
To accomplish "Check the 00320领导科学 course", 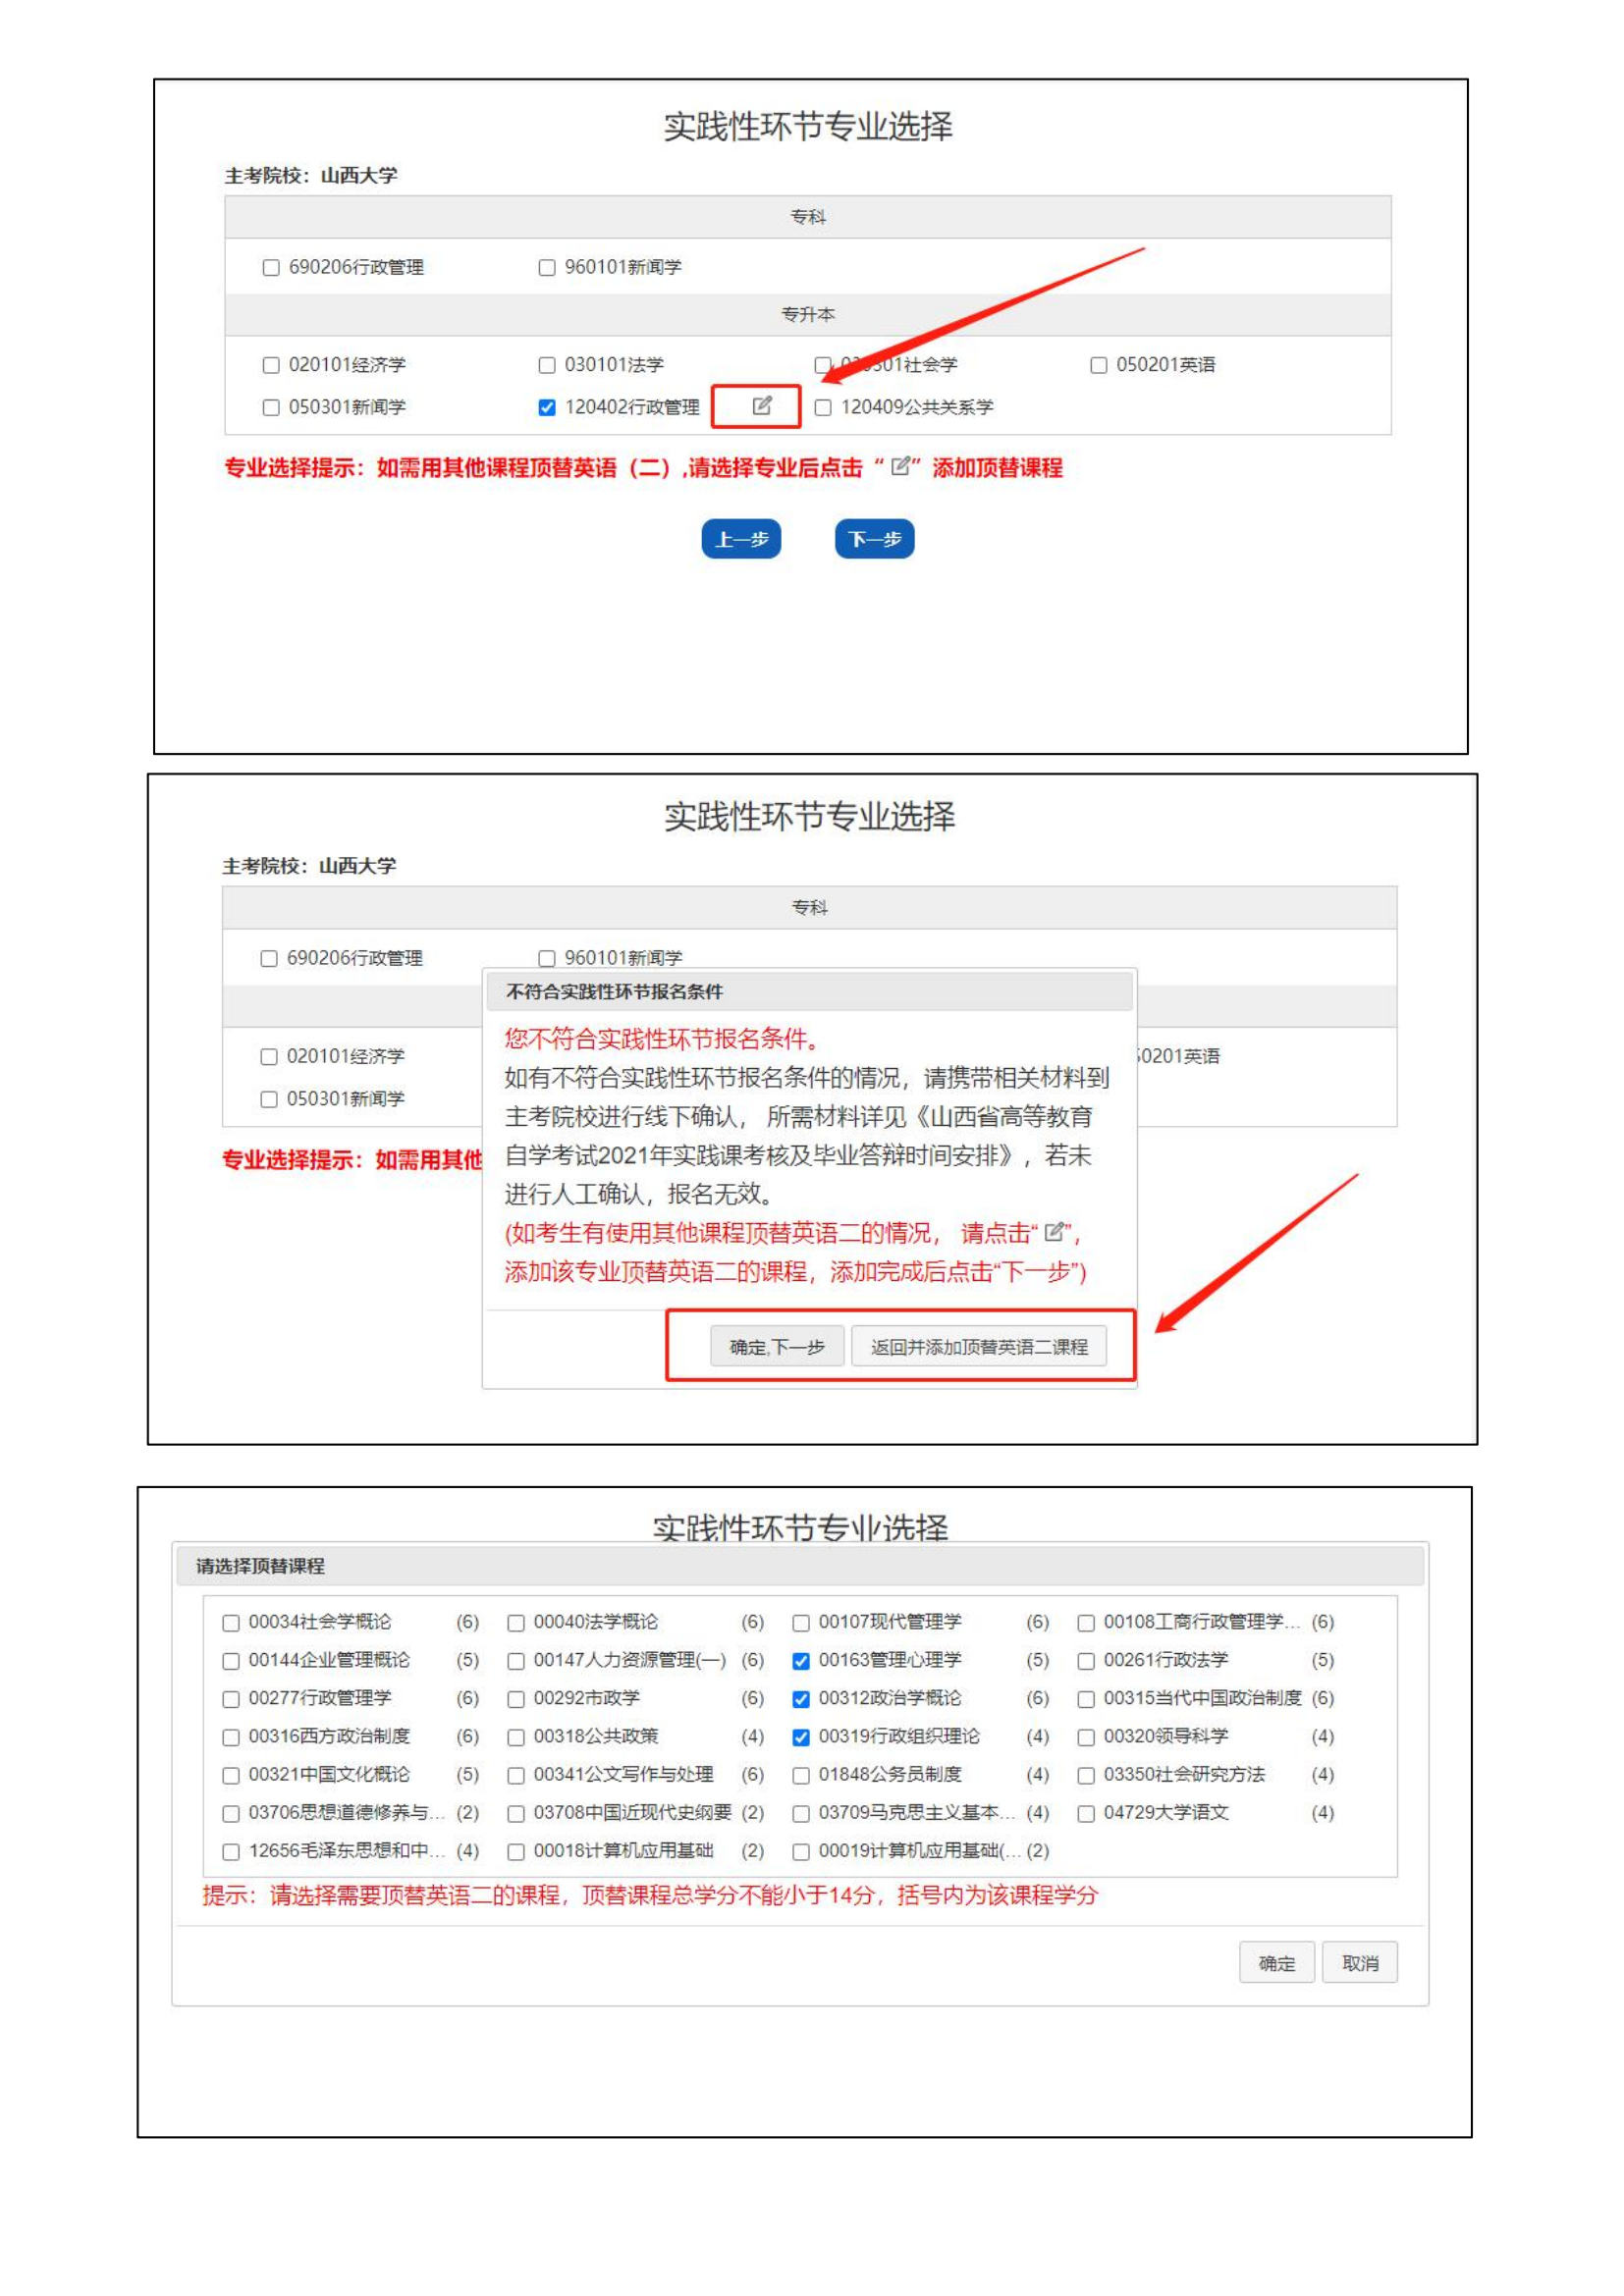I will [1086, 1737].
